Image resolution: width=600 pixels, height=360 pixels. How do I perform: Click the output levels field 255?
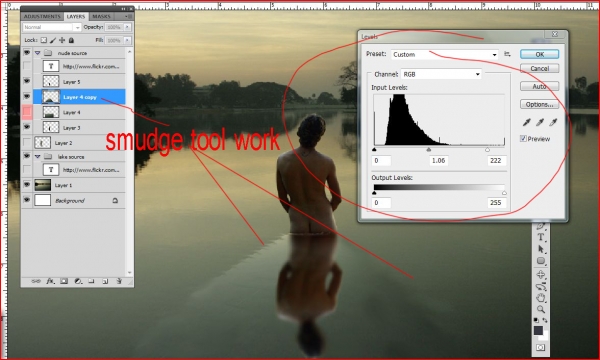pos(497,203)
